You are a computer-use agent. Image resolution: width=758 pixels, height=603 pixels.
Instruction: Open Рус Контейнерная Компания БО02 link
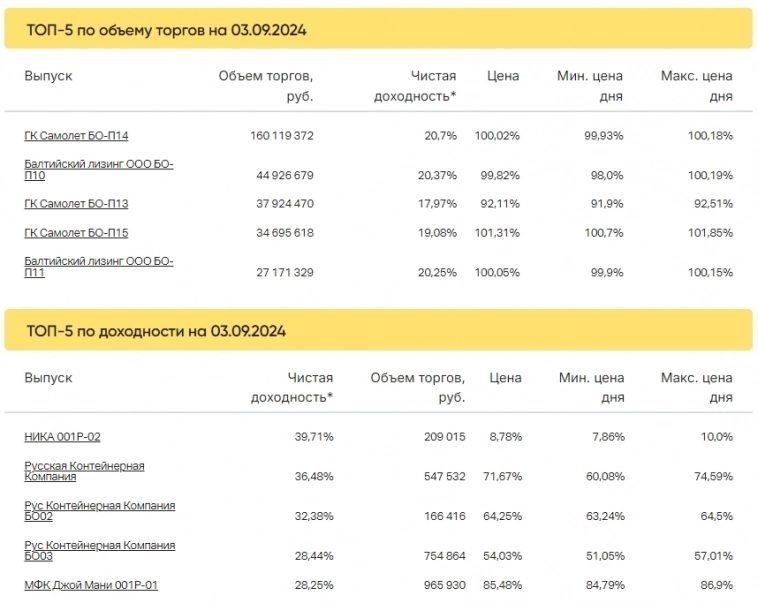point(99,511)
